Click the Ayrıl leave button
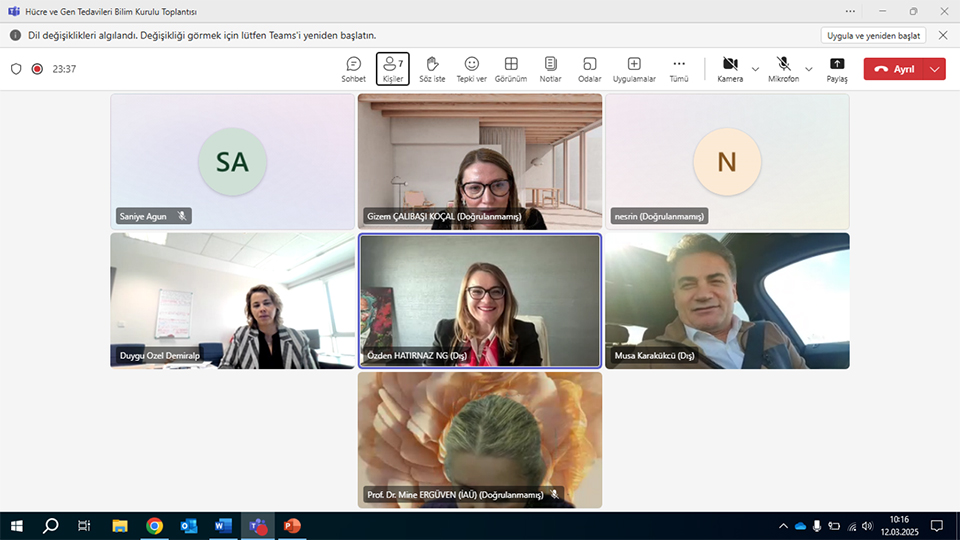This screenshot has width=960, height=540. point(894,69)
